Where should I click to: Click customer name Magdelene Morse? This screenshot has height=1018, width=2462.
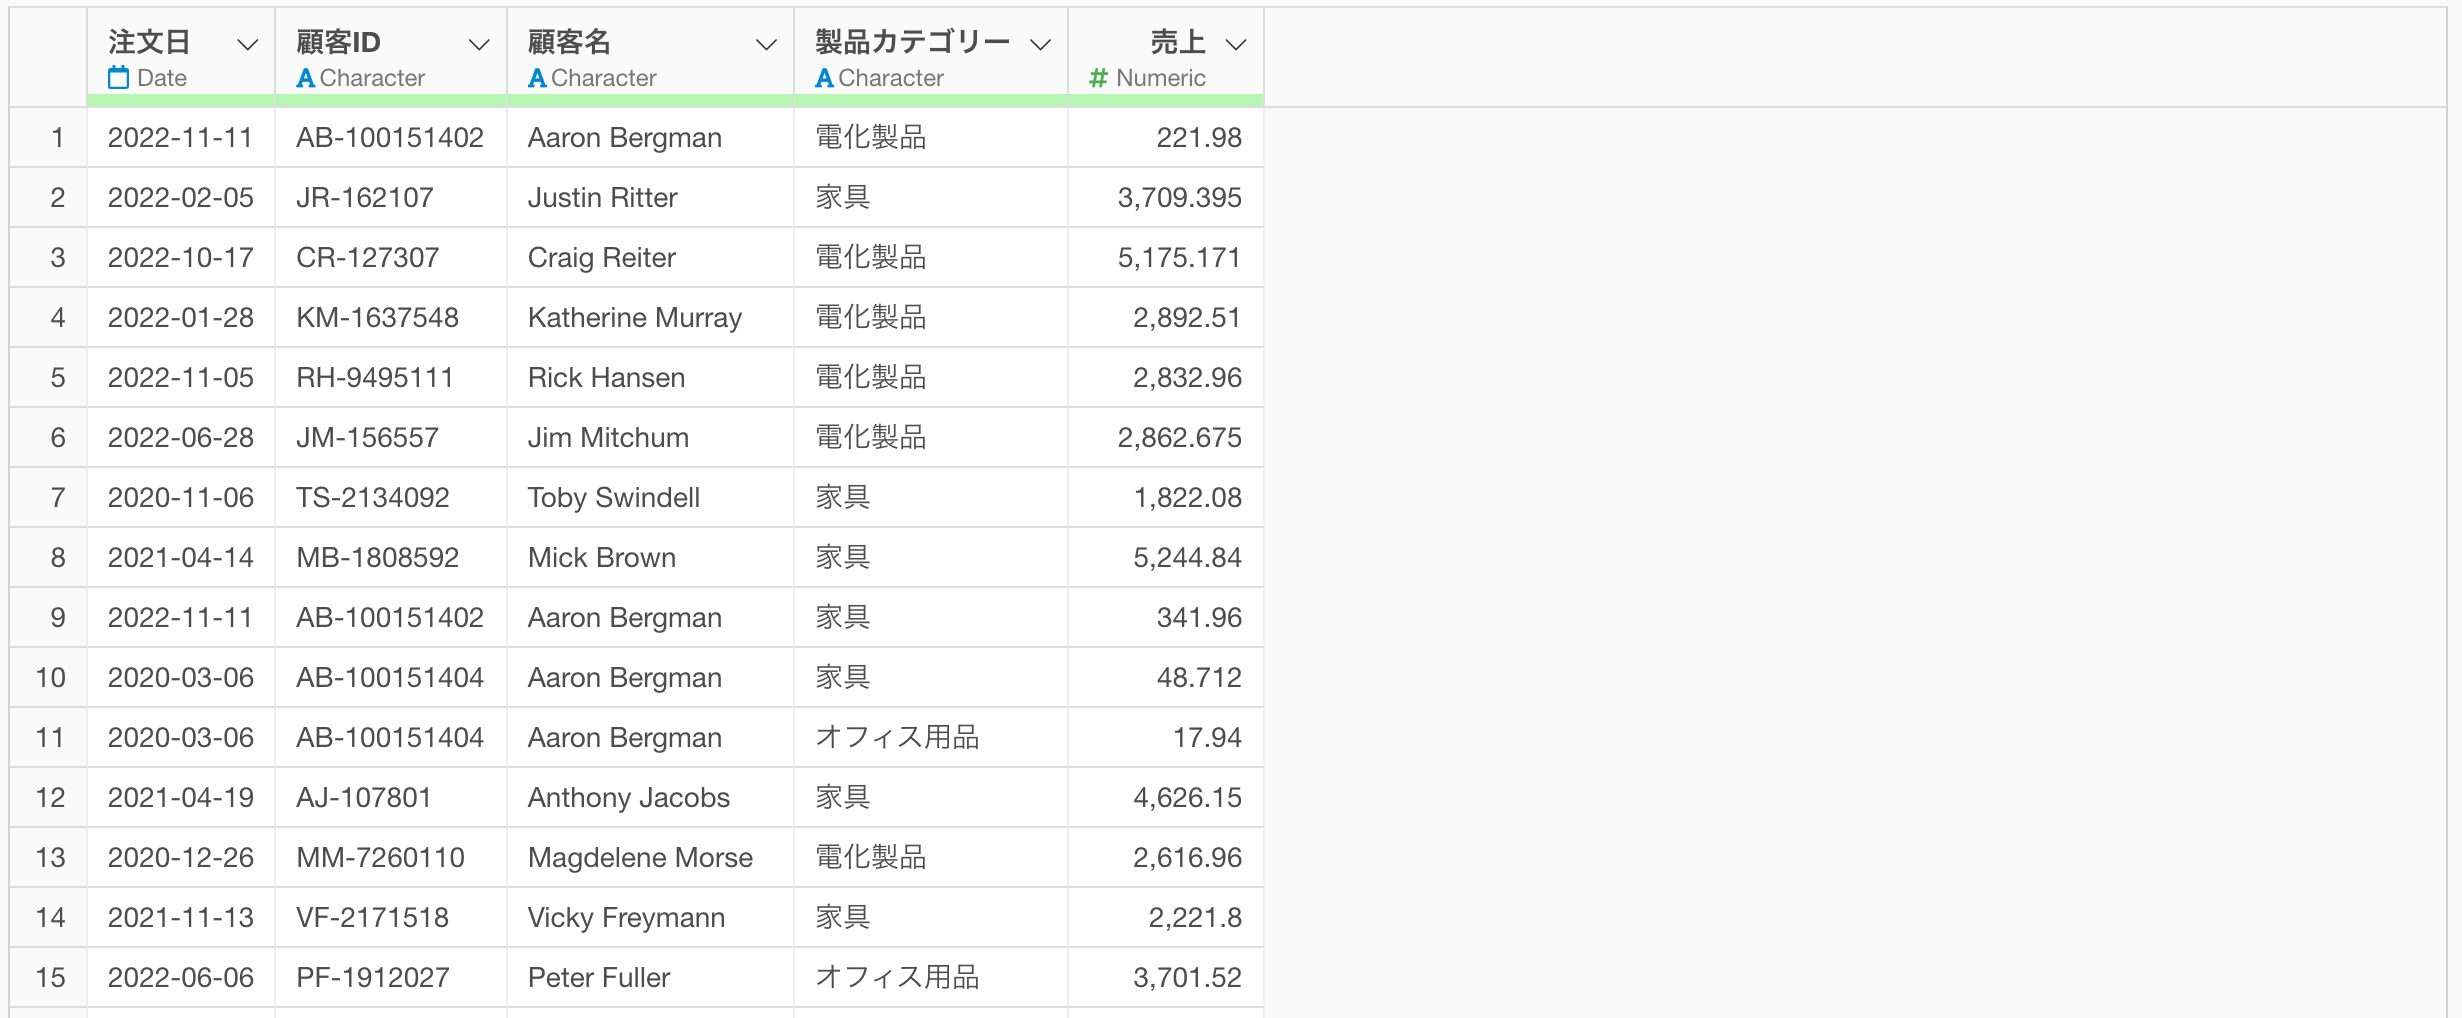[x=640, y=858]
